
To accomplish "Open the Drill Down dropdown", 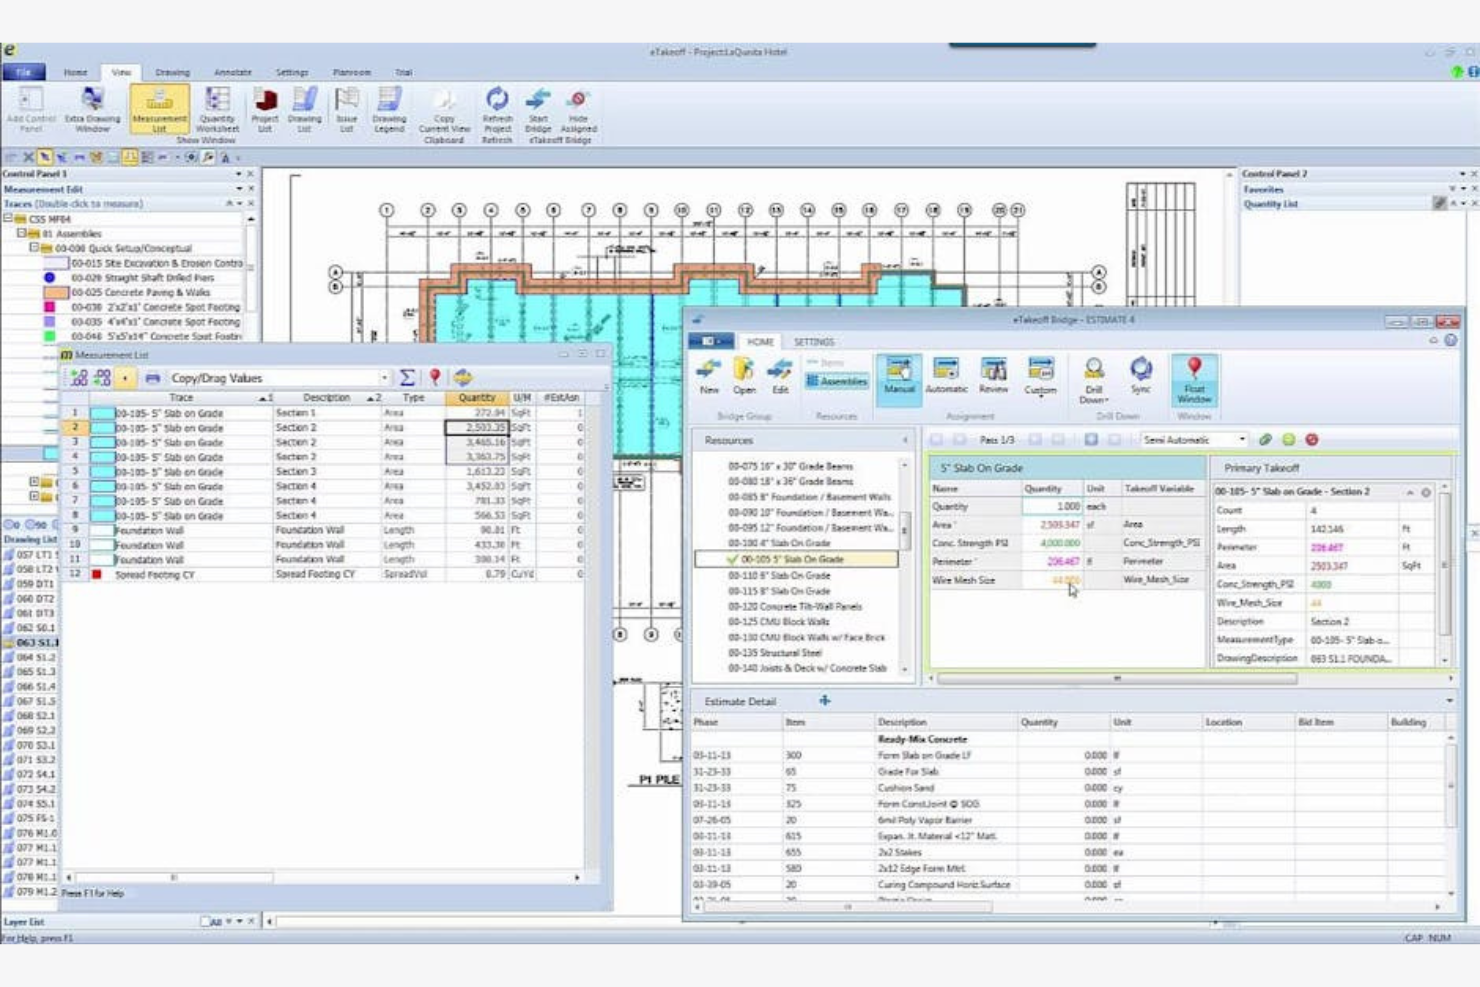I will 1094,380.
